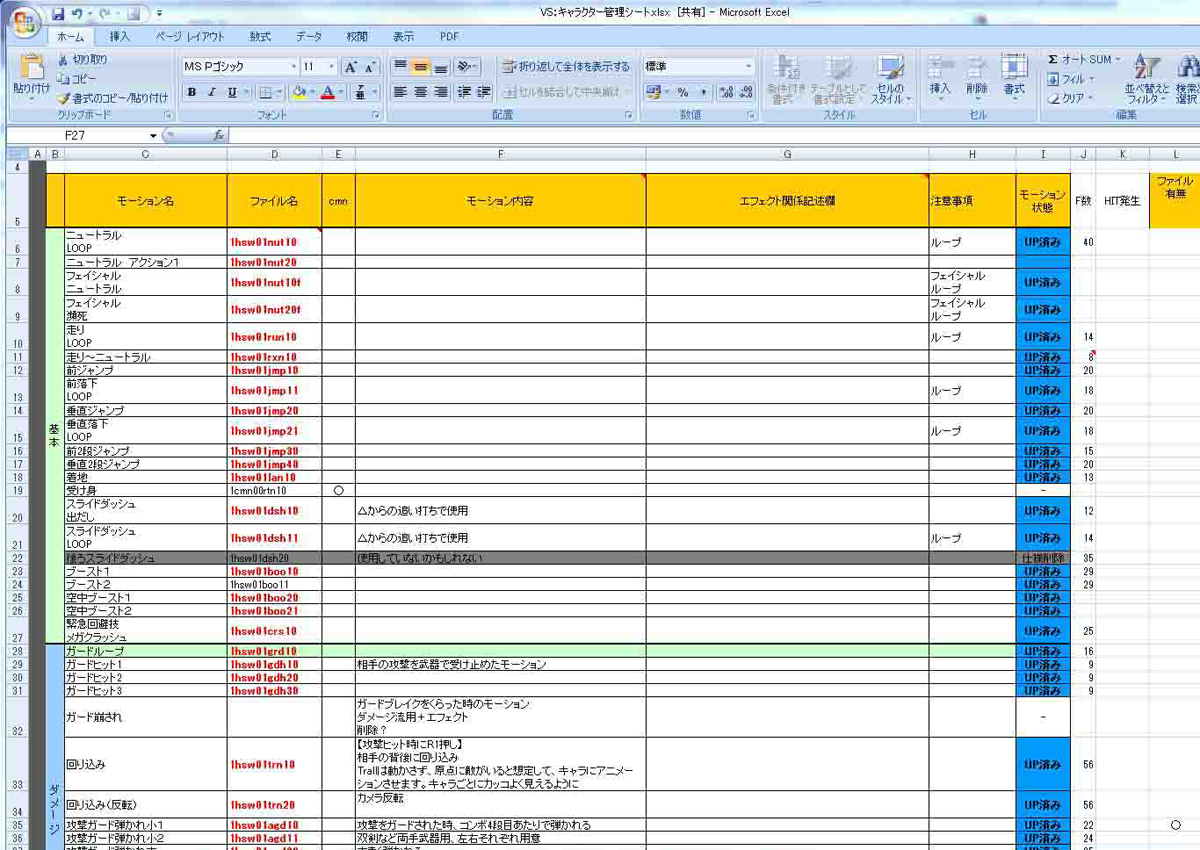Viewport: 1200px width, 850px height.
Task: Click 折り返して全体を表示する wrap text button
Action: pos(566,67)
